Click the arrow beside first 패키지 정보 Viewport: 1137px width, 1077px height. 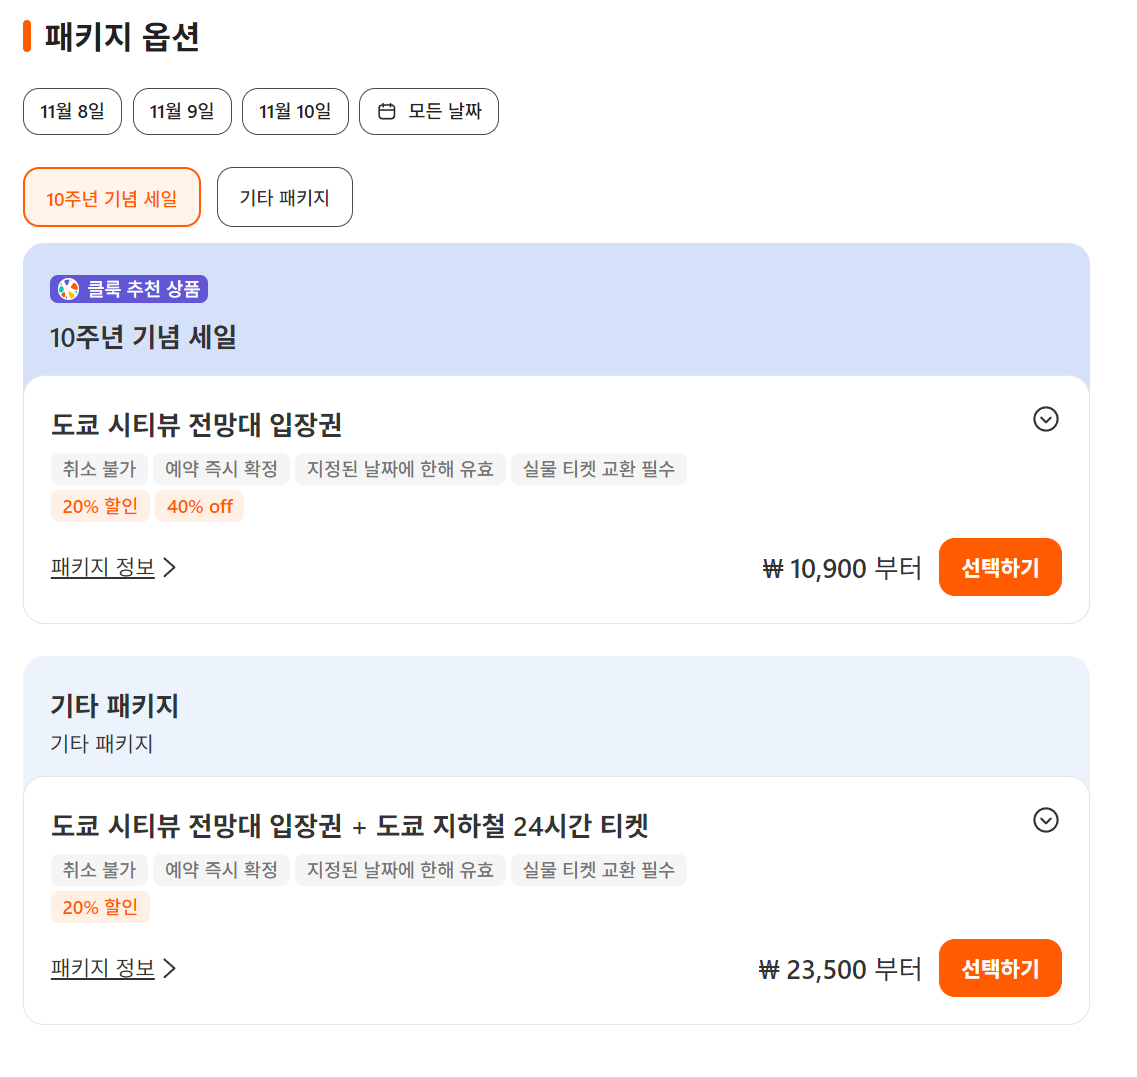[170, 567]
